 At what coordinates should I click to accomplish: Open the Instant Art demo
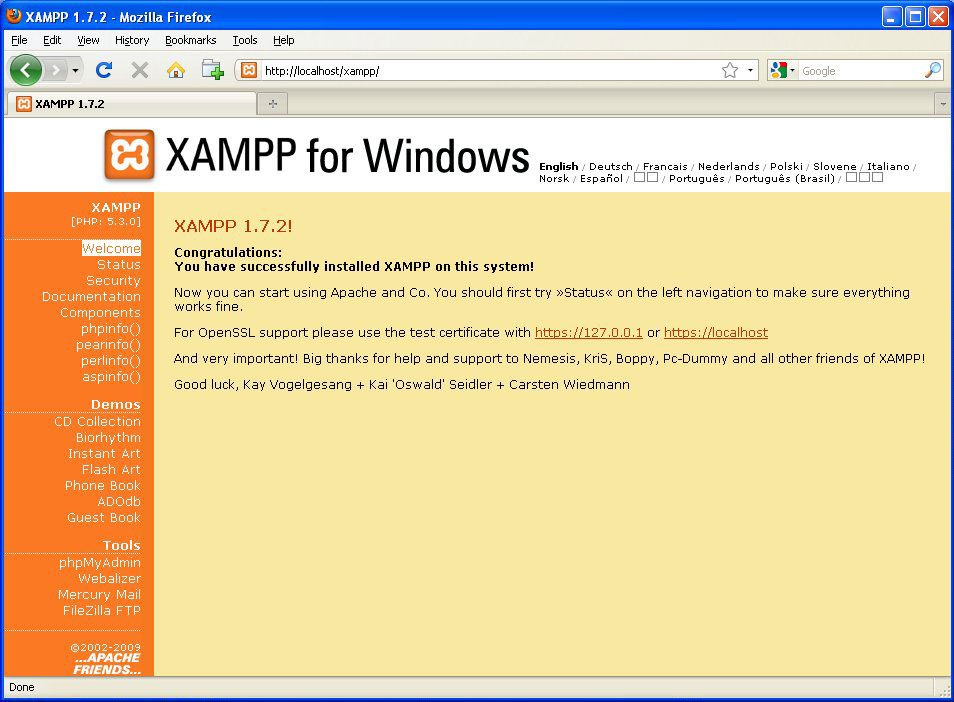(104, 454)
